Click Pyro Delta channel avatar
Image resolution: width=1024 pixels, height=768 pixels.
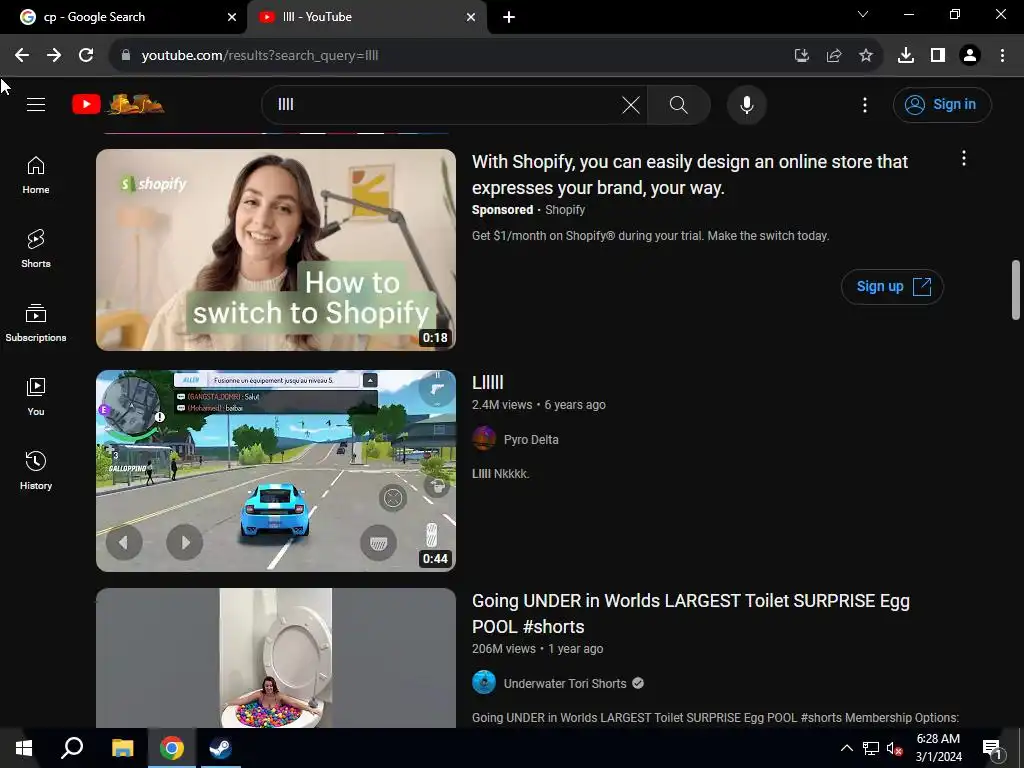pyautogui.click(x=484, y=439)
